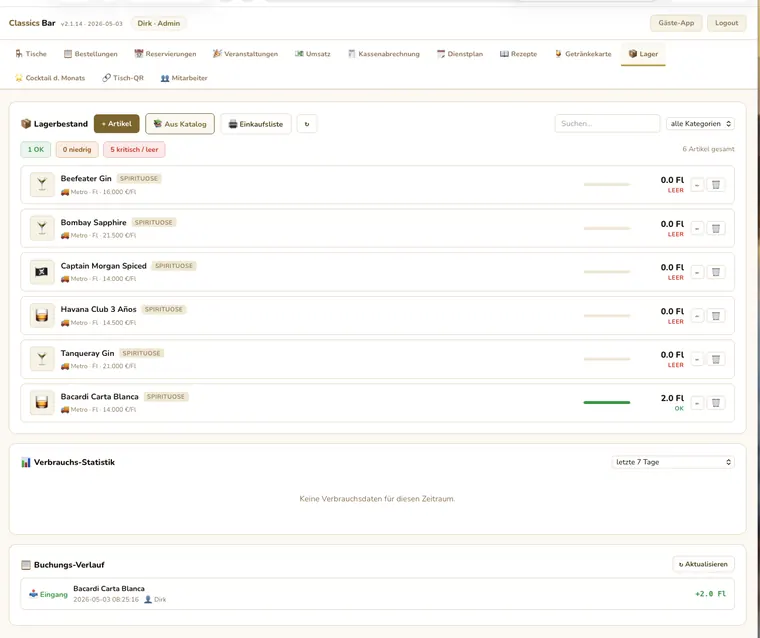Go to the Veranstaltungen tab
The image size is (760, 638).
[245, 54]
